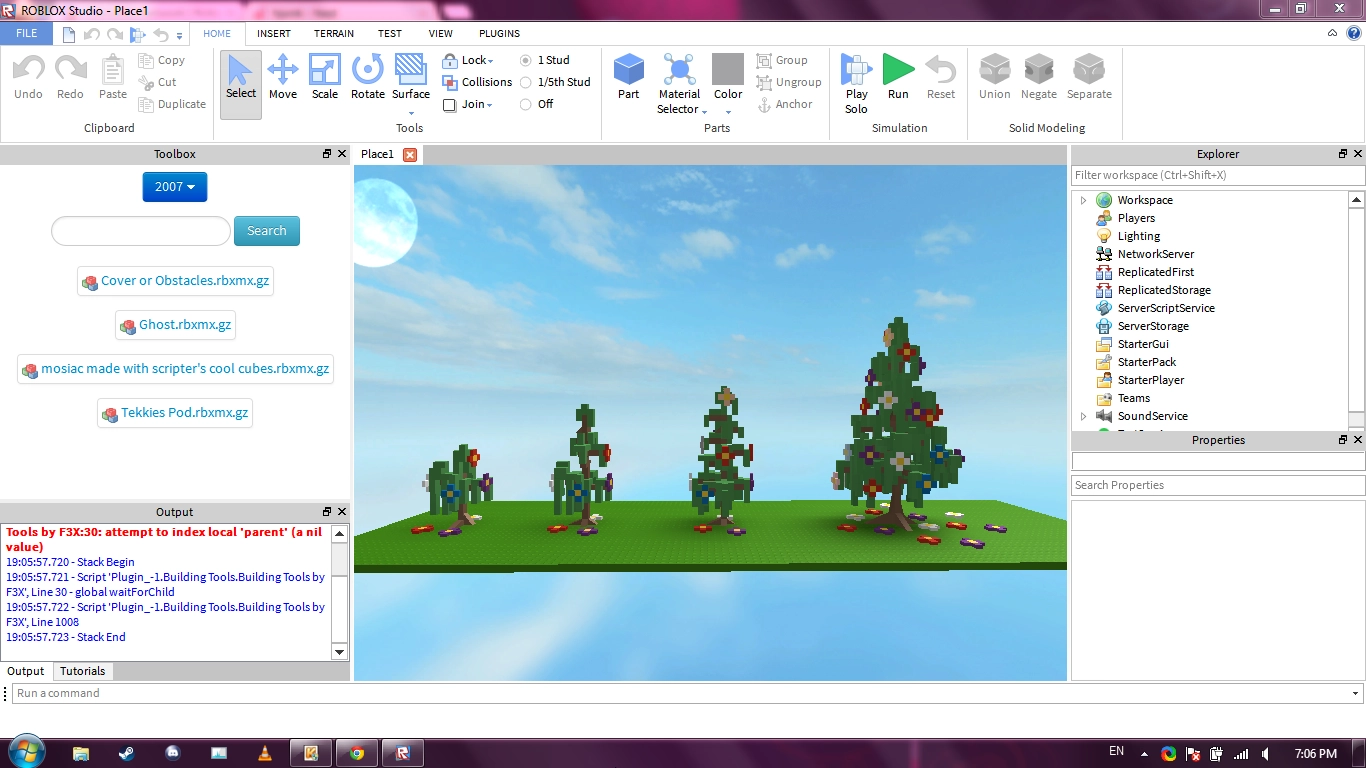1366x768 pixels.
Task: Open Chrome from the taskbar
Action: 356,753
